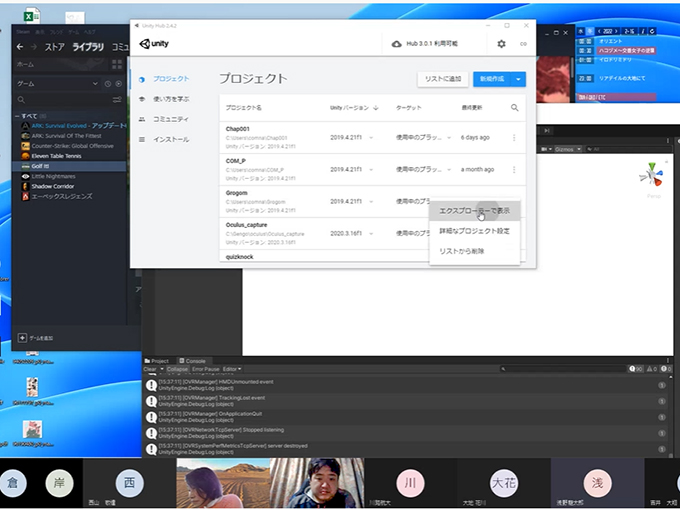
Task: Toggle Collapse in Unity Console
Action: [x=177, y=369]
